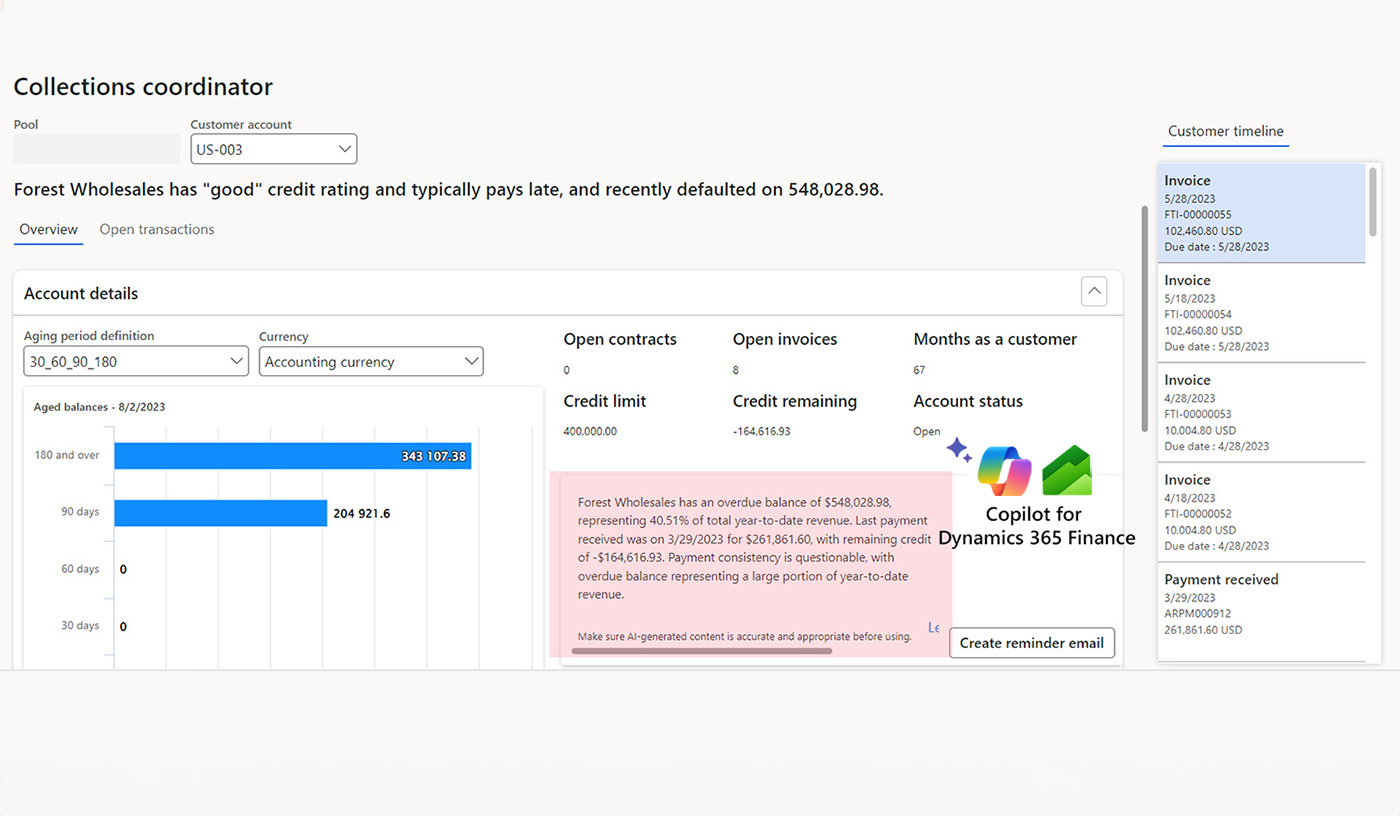Click the customer timeline vertical scrollbar

1373,202
